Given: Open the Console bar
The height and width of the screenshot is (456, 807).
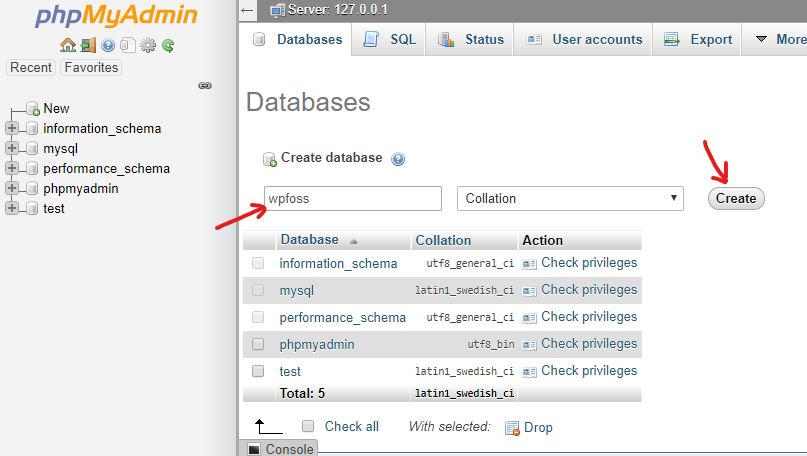Looking at the screenshot, I should pyautogui.click(x=278, y=448).
